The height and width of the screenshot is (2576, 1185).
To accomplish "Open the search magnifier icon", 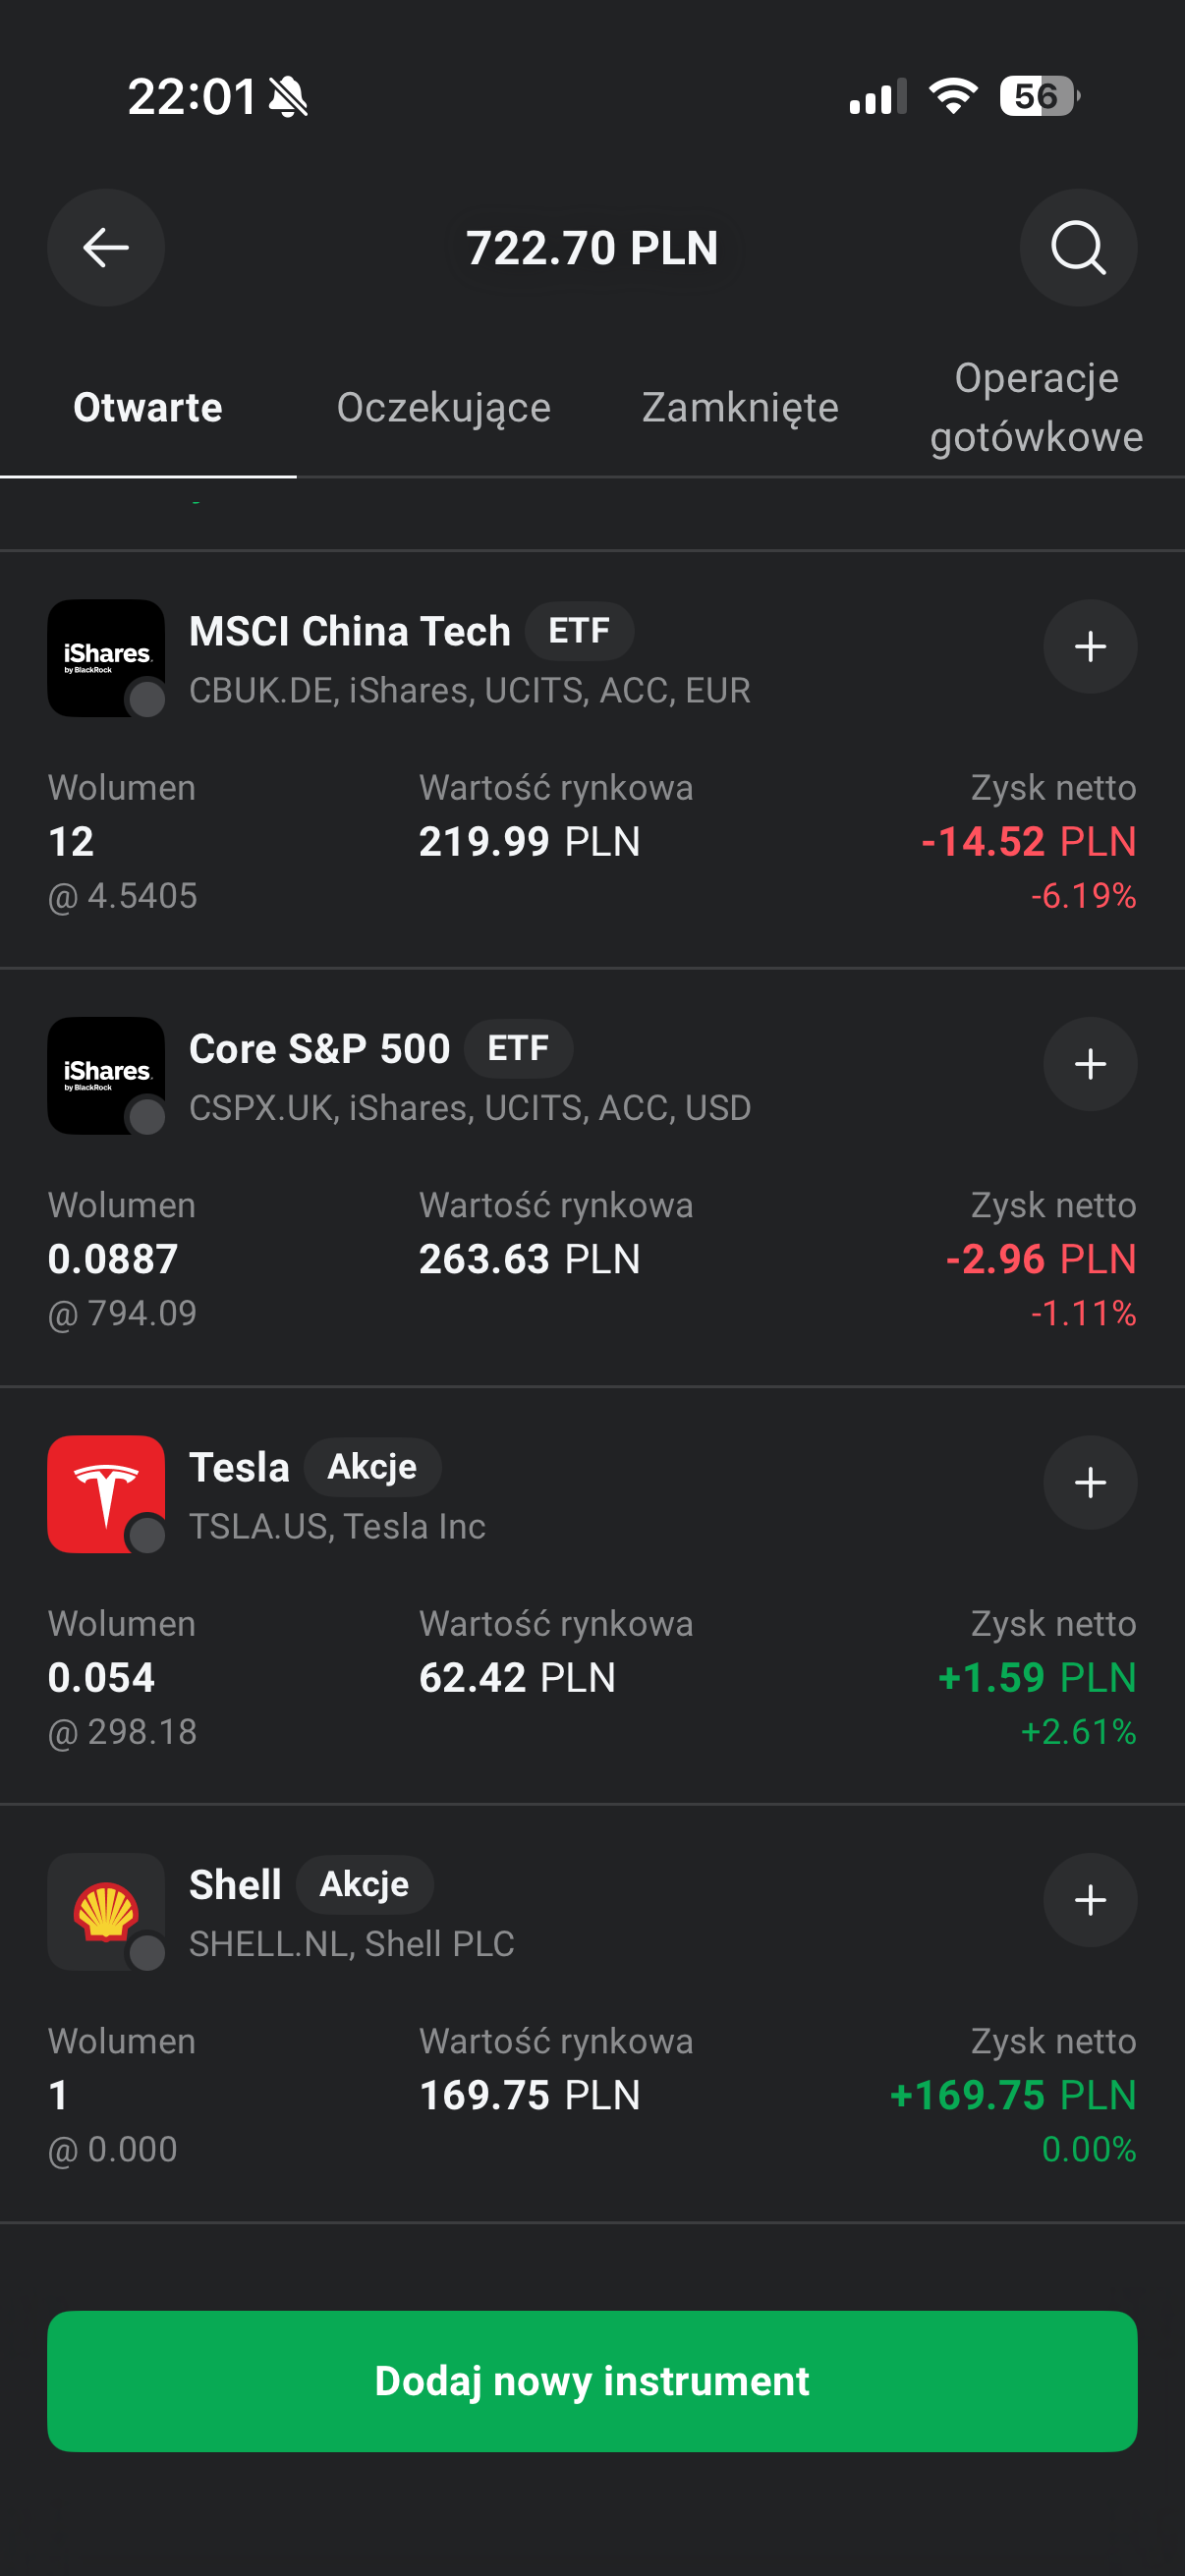I will [x=1078, y=247].
